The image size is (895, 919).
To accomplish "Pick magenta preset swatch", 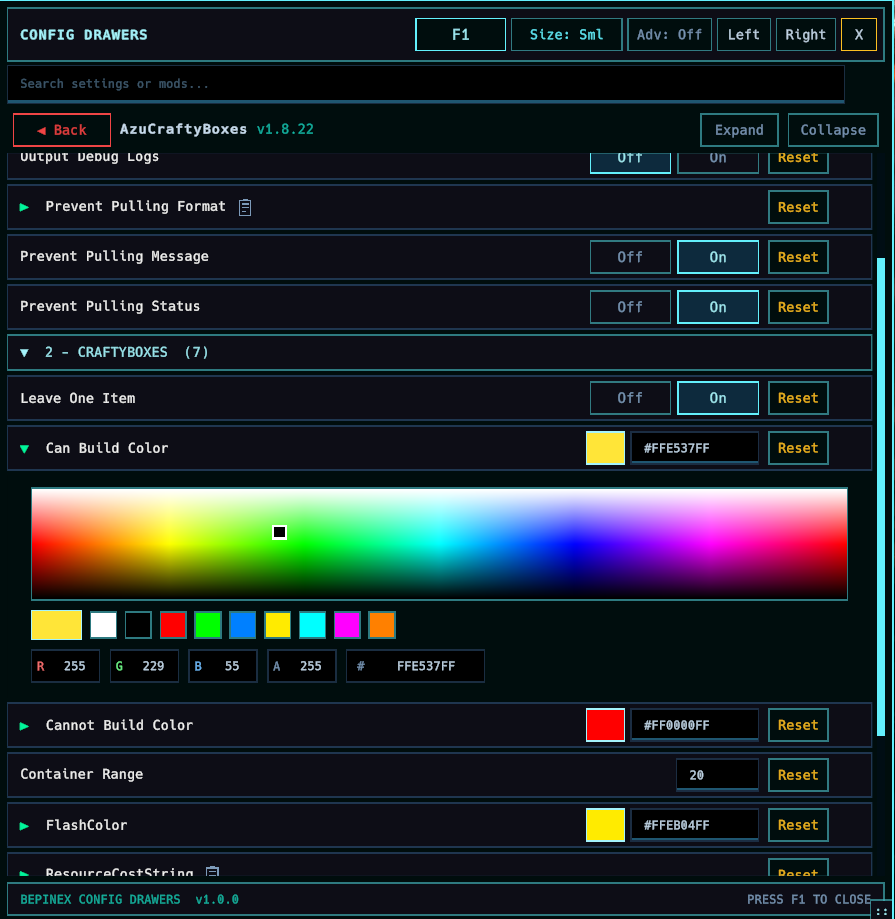I will (347, 625).
